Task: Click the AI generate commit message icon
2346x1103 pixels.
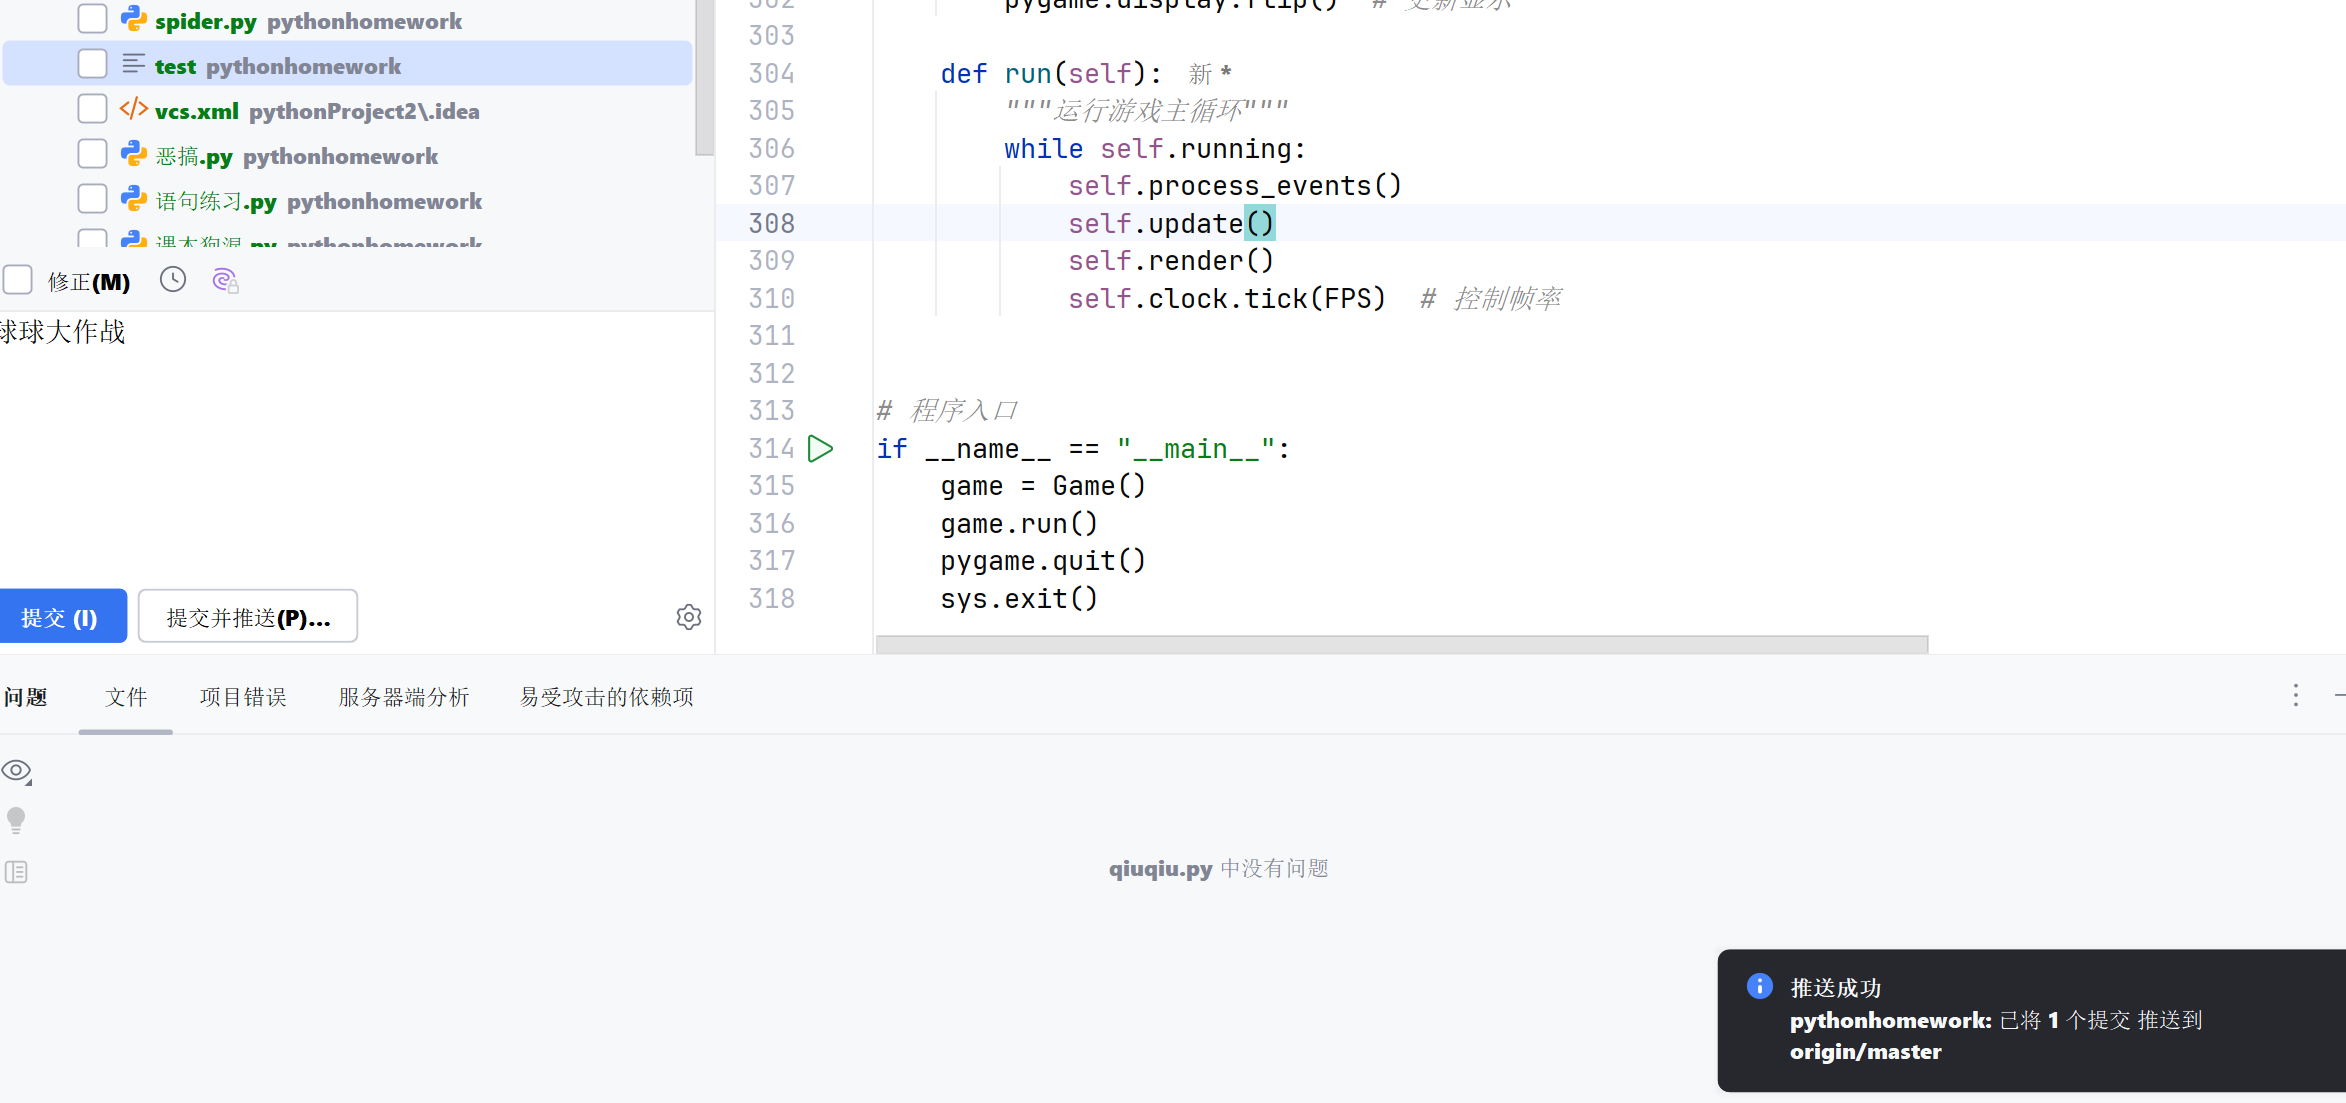Action: tap(225, 281)
